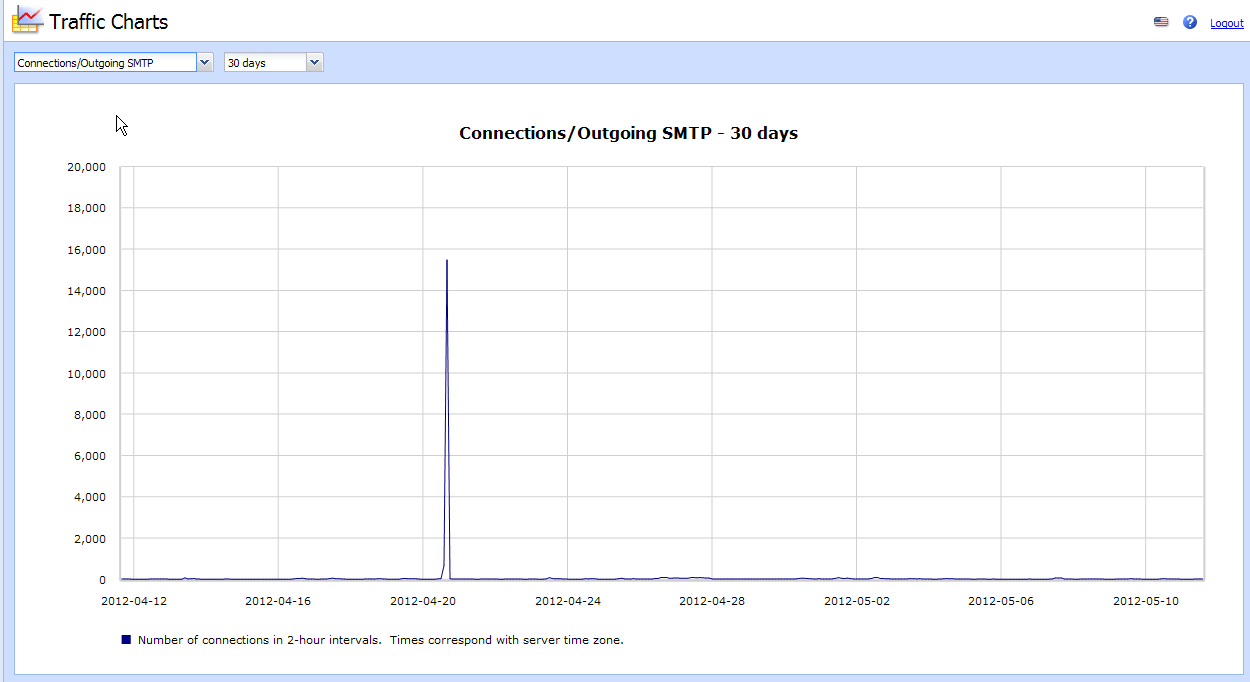This screenshot has width=1250, height=682.
Task: Click the Logout link
Action: pos(1227,23)
